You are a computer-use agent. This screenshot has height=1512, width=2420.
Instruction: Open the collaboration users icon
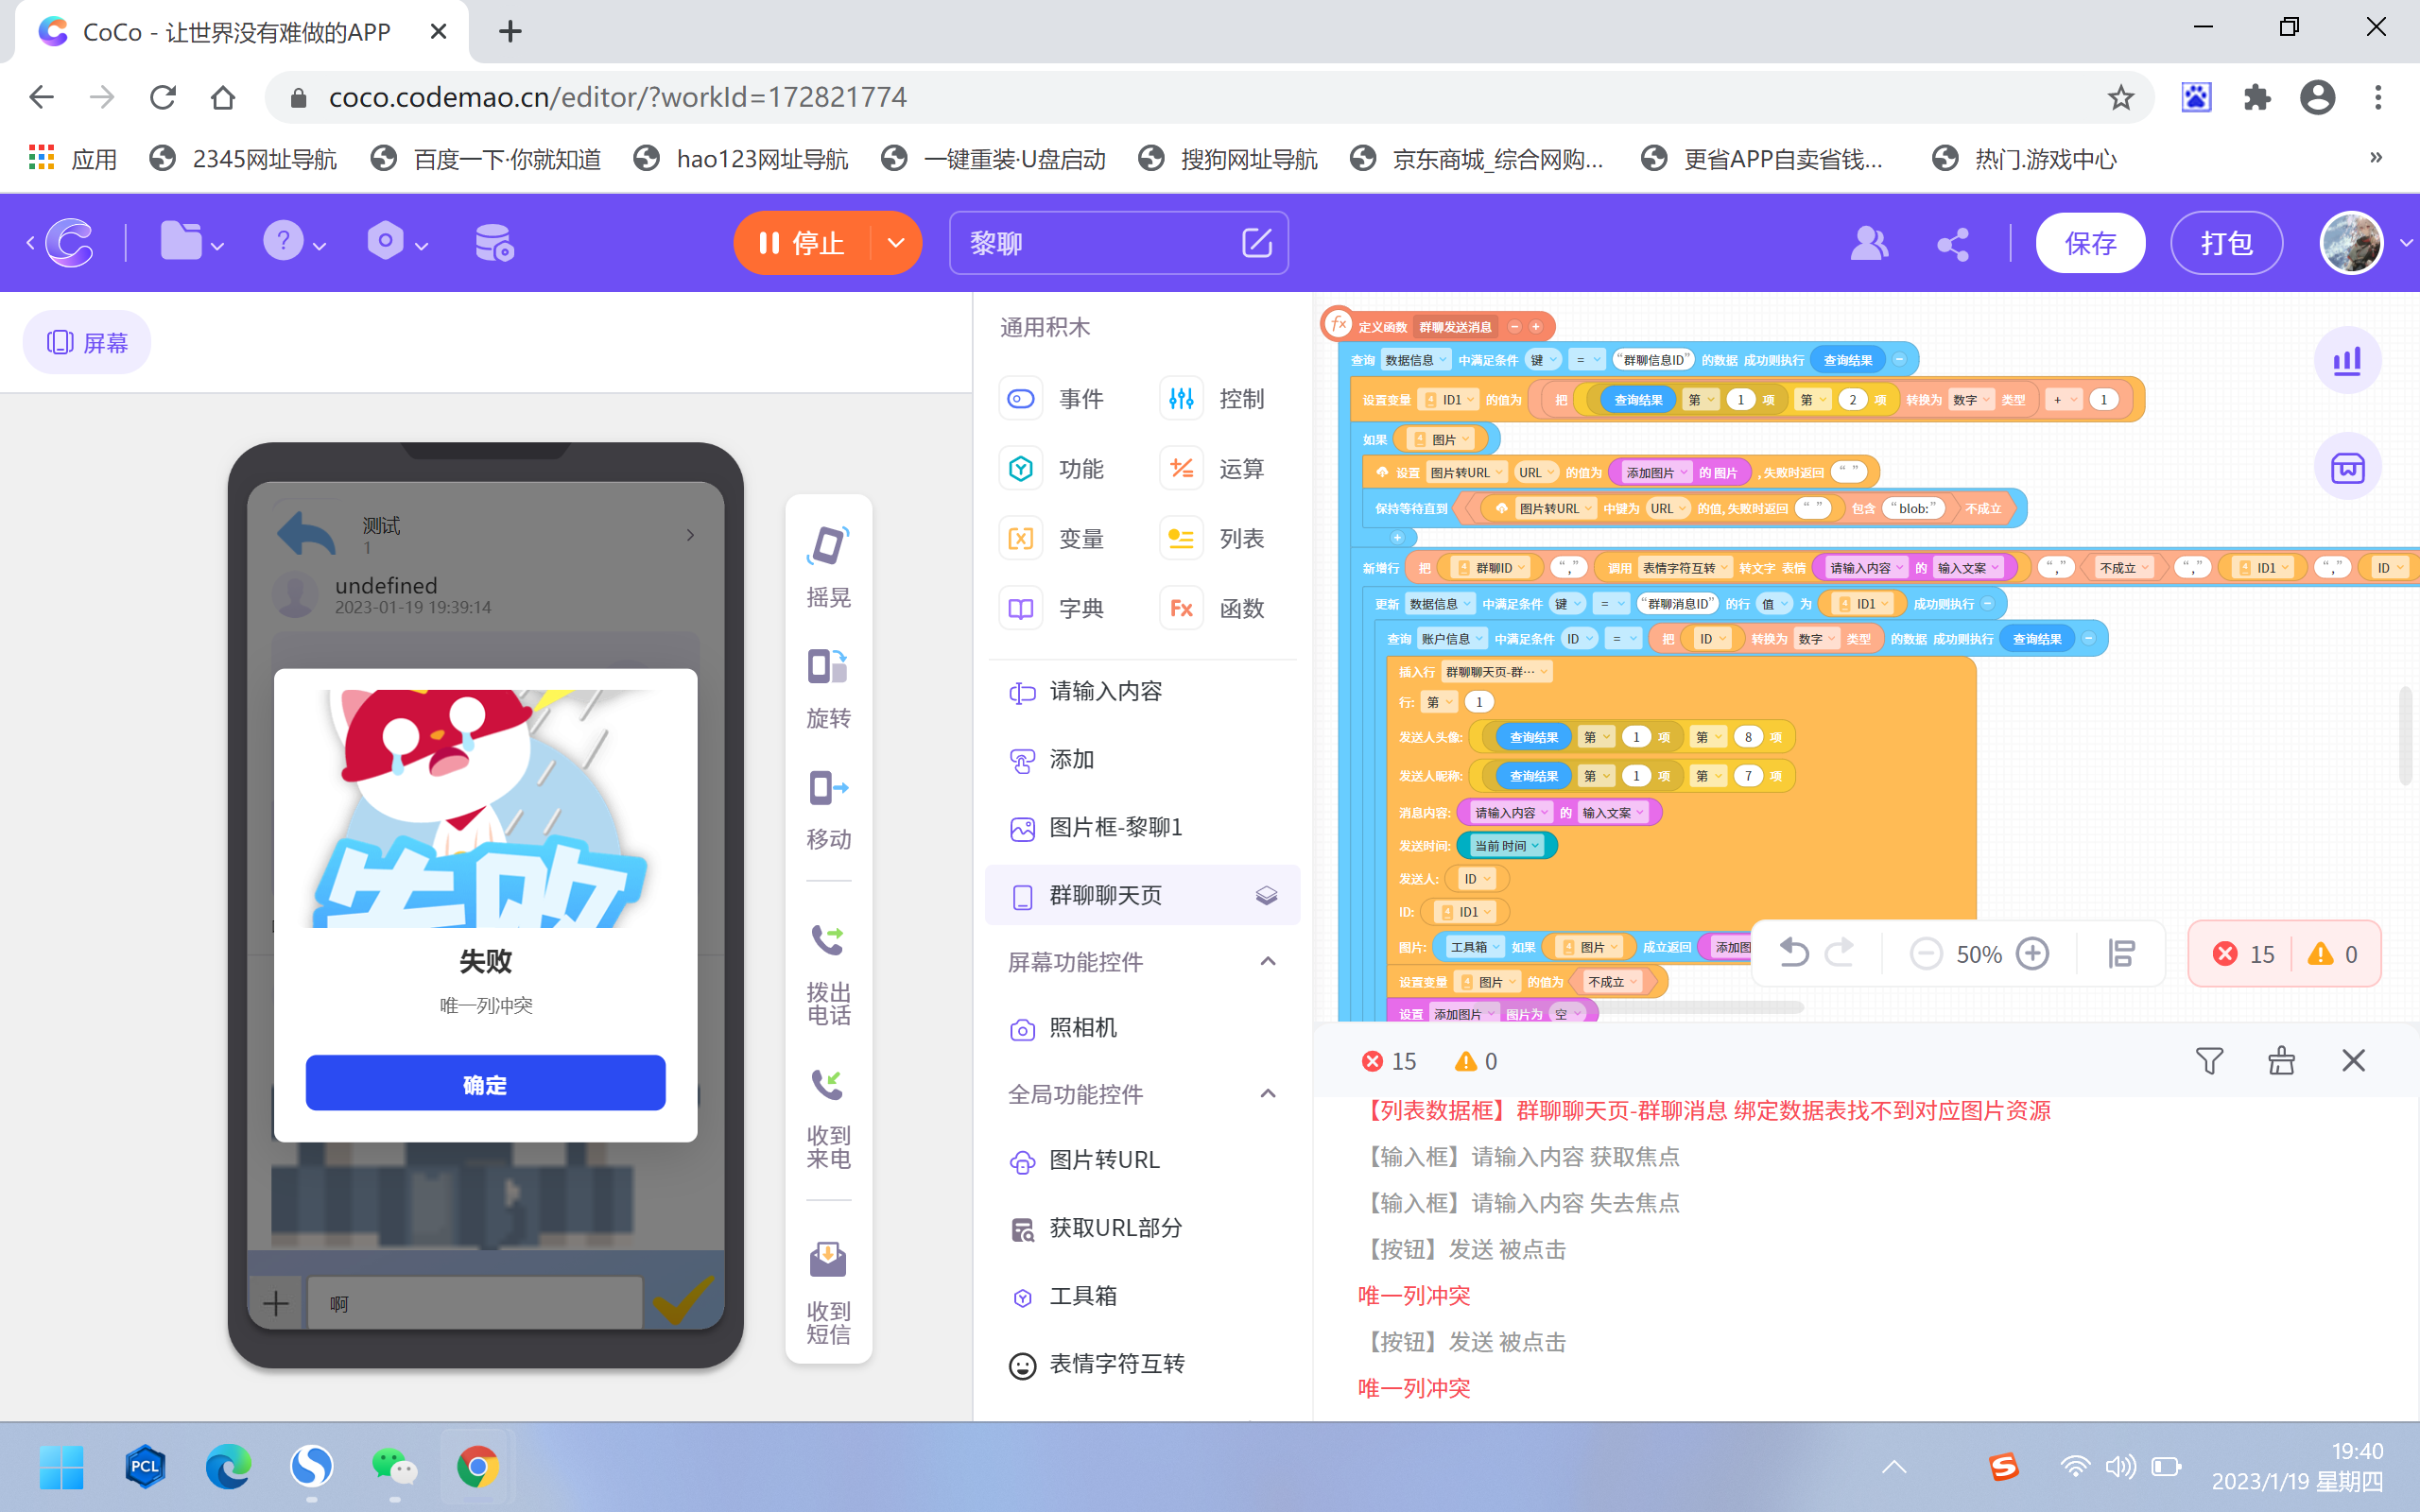[1868, 243]
